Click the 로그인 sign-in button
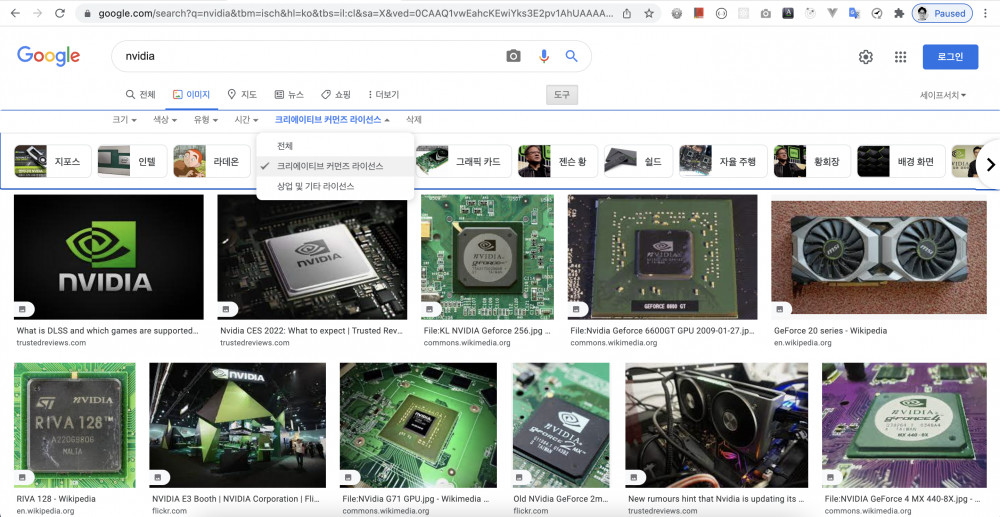Image resolution: width=1000 pixels, height=517 pixels. point(950,57)
